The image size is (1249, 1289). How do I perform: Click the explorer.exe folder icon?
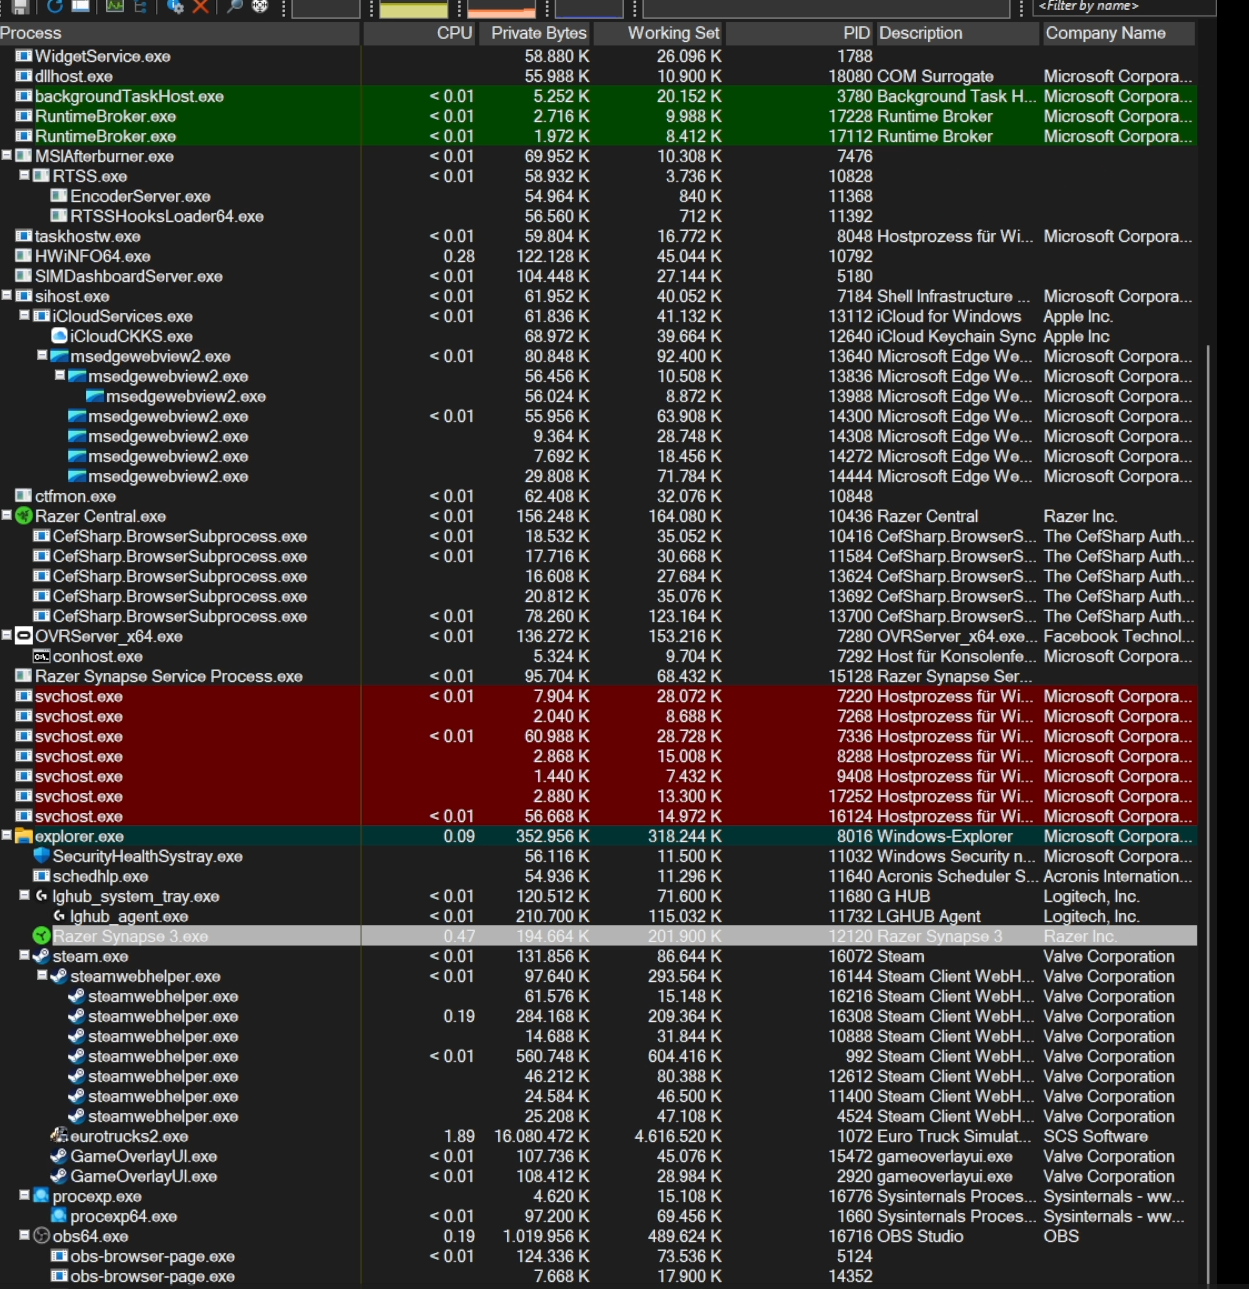[24, 836]
